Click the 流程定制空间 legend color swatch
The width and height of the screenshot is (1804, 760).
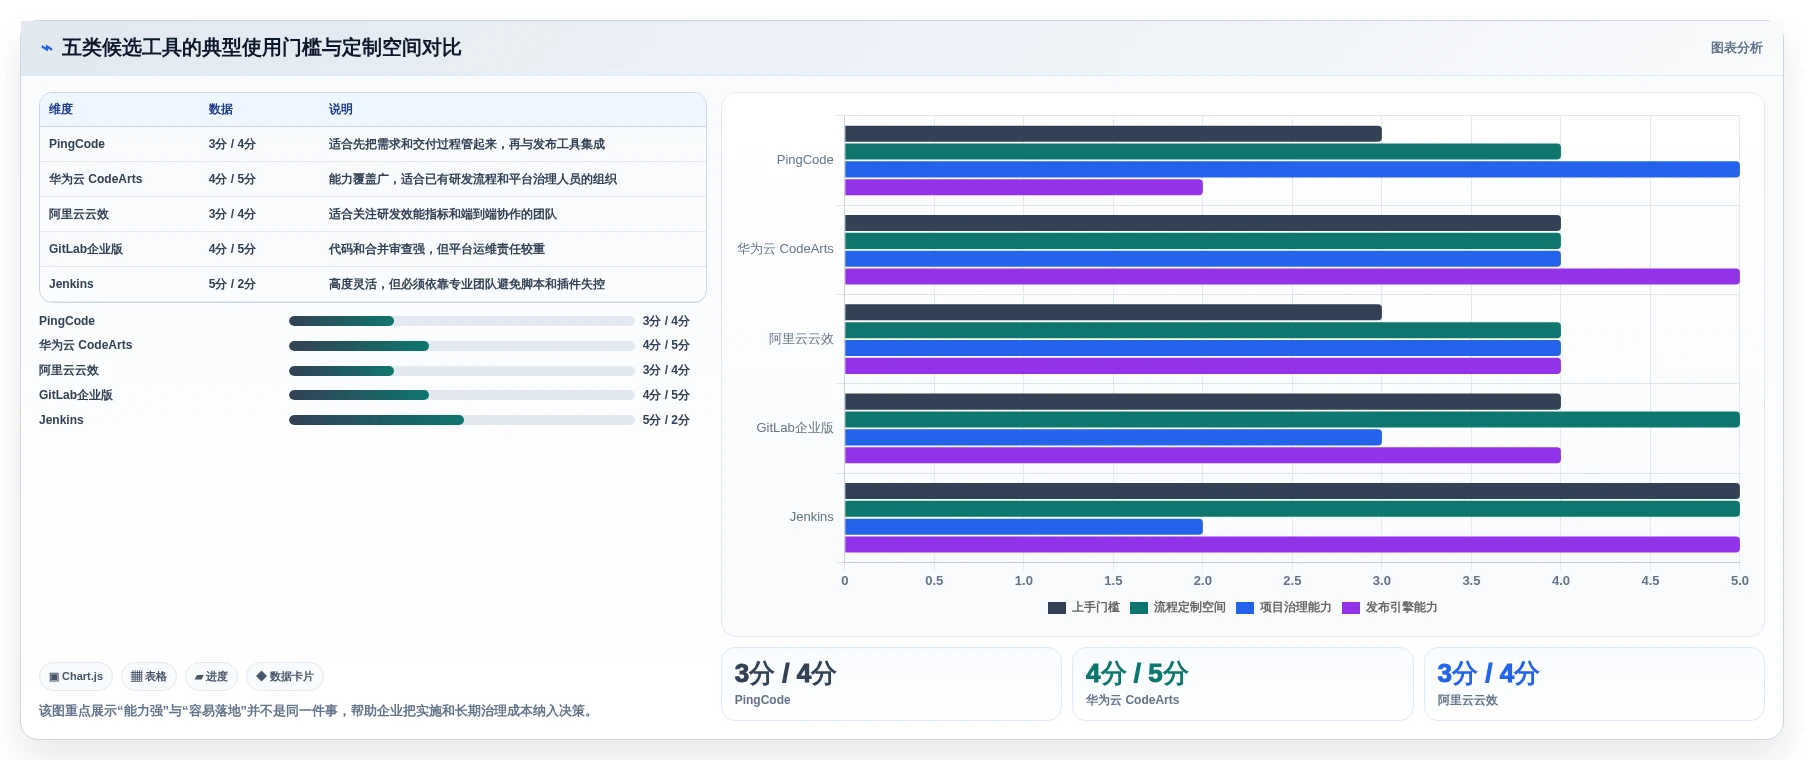[x=1139, y=608]
